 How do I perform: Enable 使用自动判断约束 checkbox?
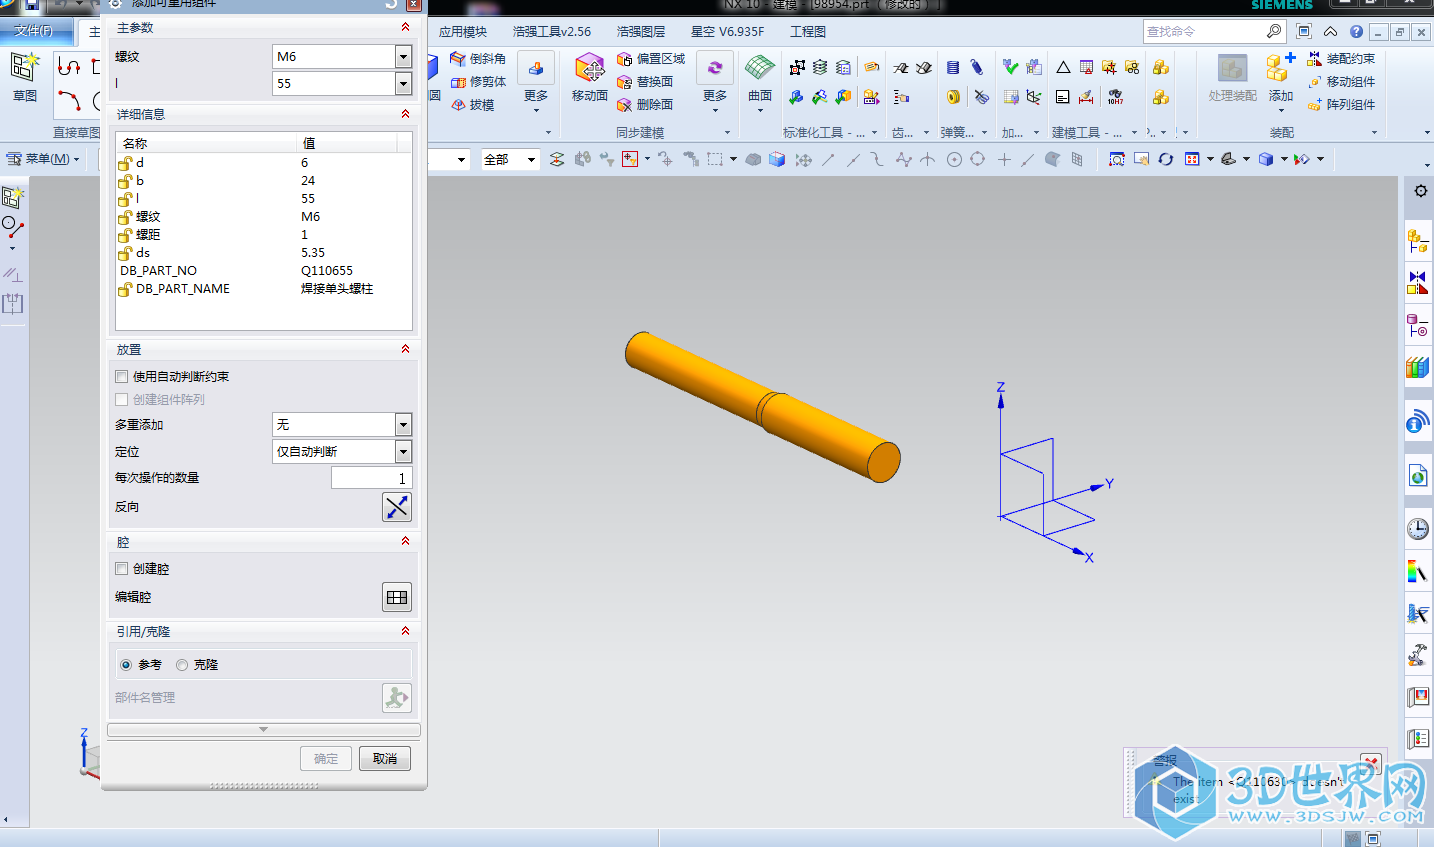pyautogui.click(x=122, y=377)
